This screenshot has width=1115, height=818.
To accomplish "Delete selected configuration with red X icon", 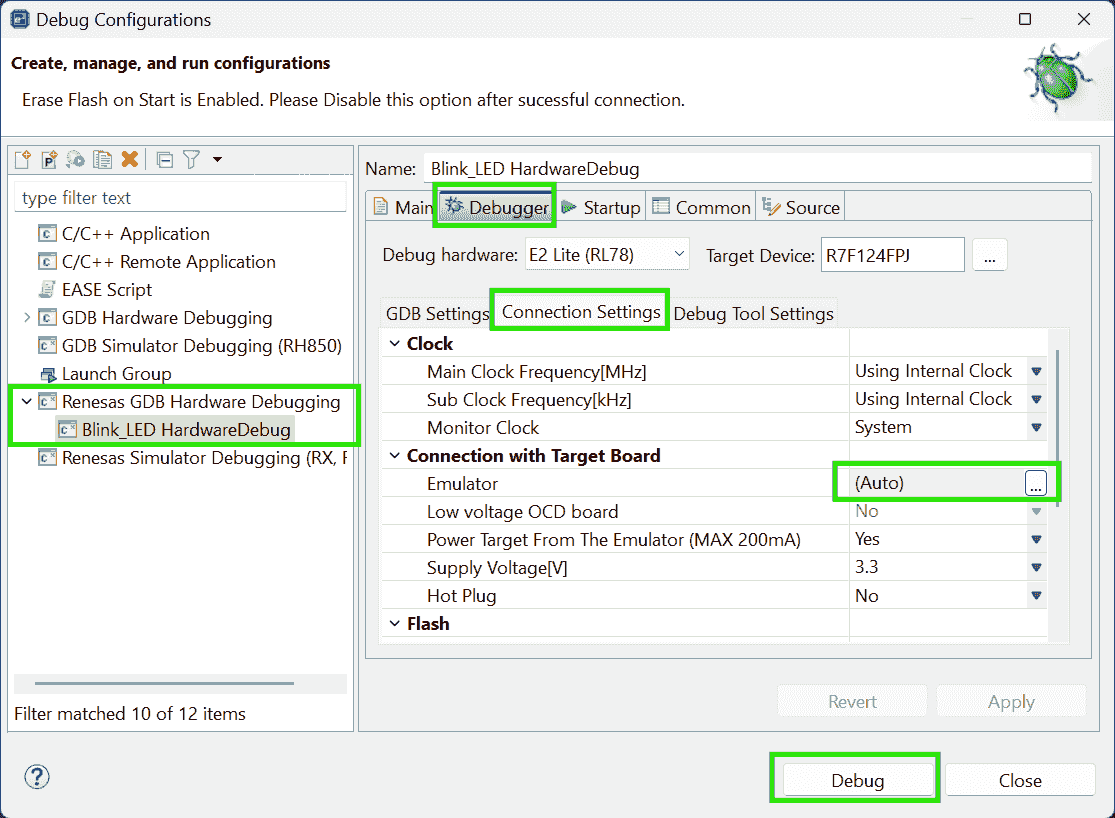I will (129, 160).
